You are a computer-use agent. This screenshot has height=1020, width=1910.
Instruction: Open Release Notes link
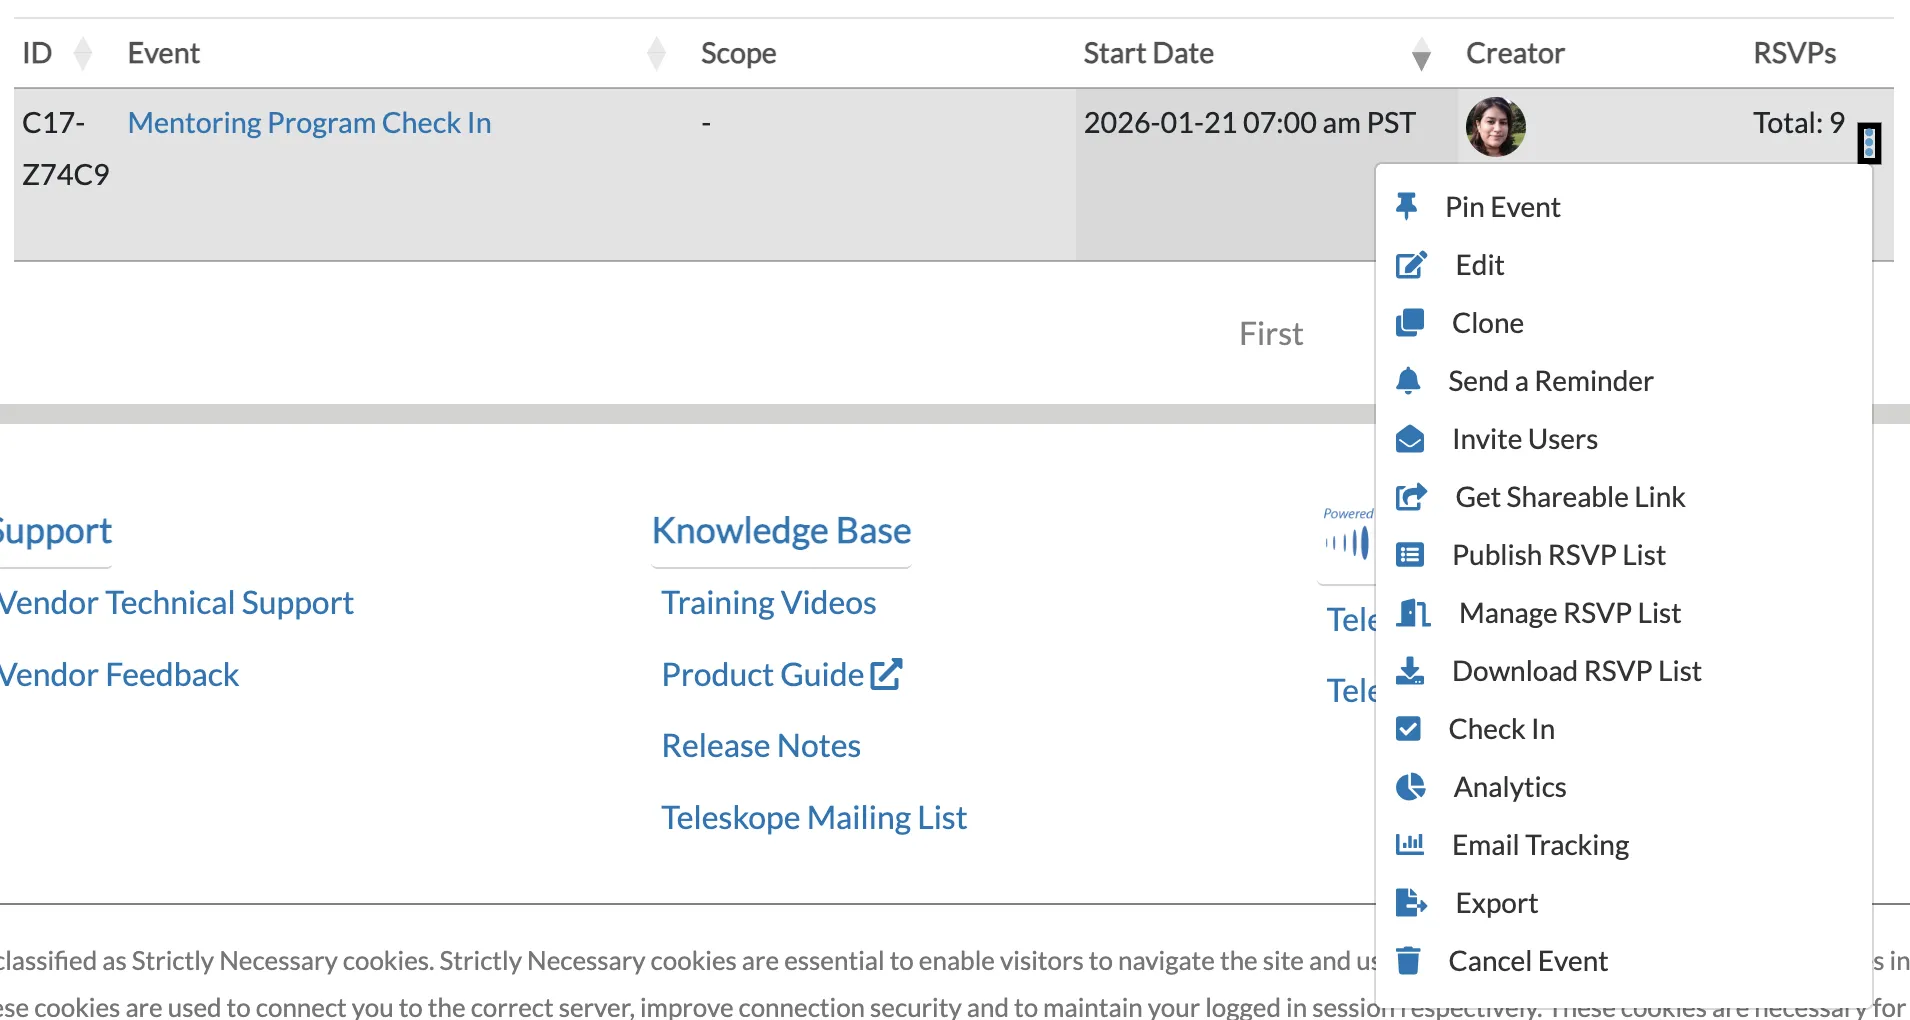click(760, 745)
